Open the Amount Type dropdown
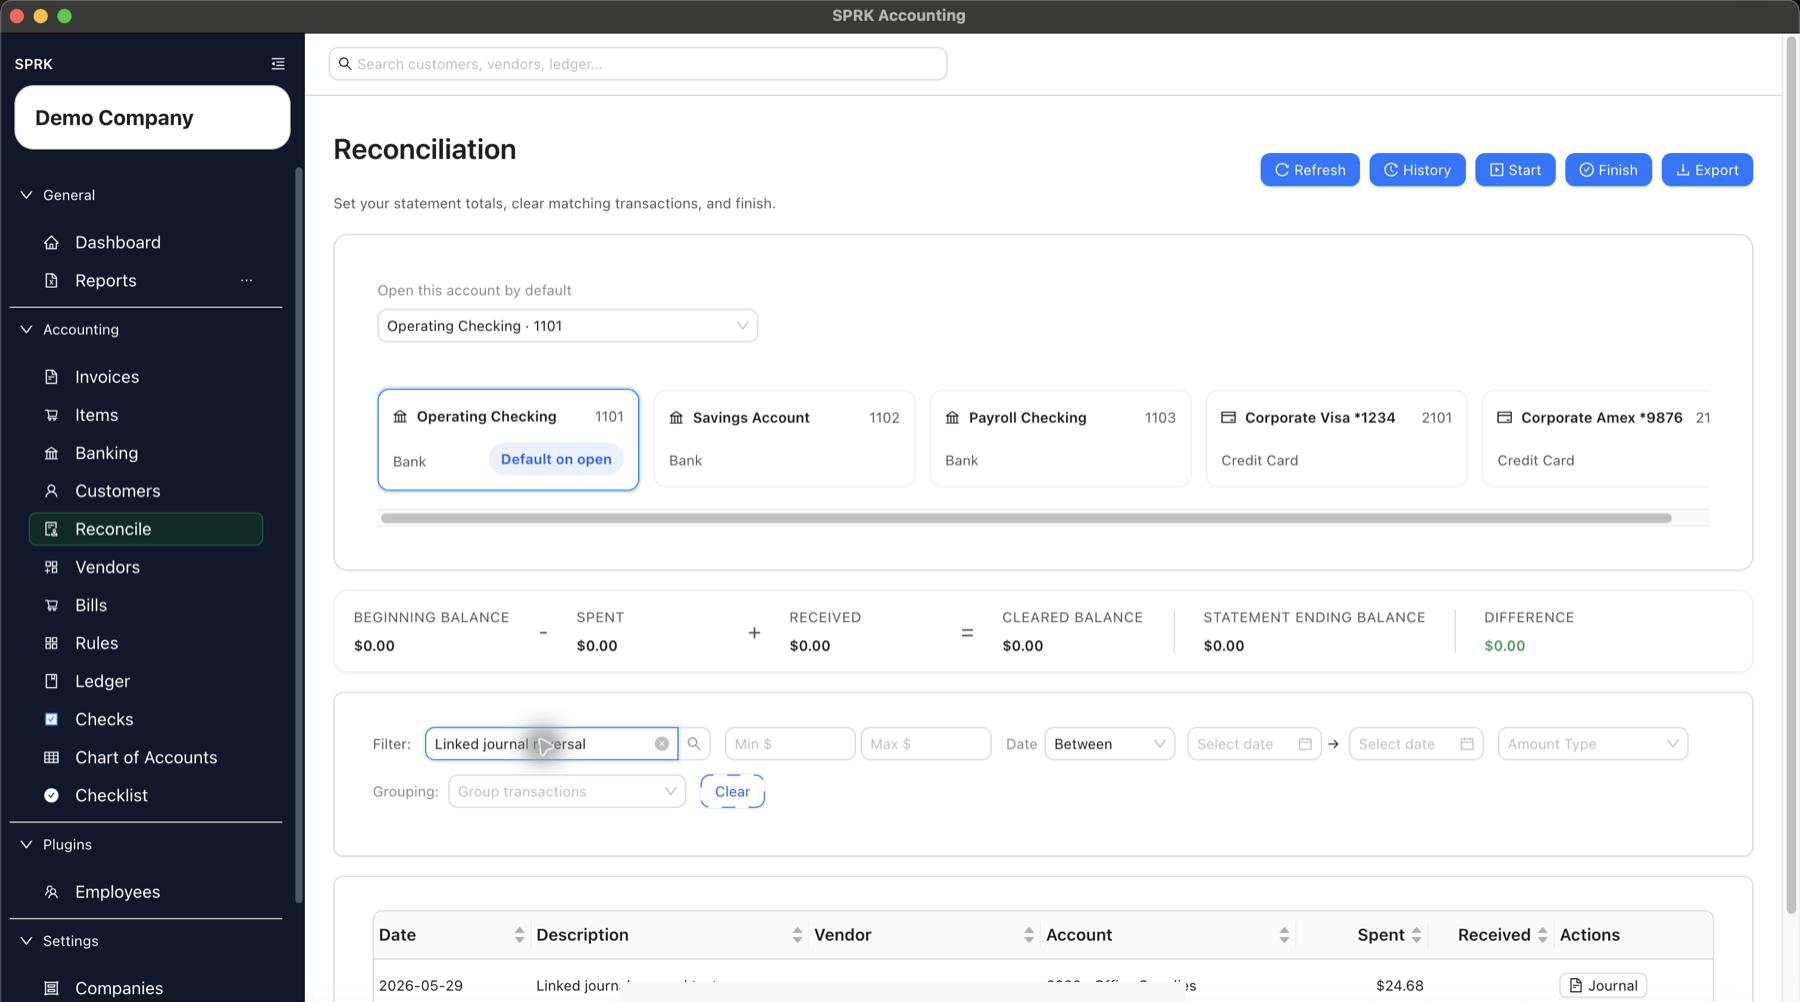Viewport: 1800px width, 1002px height. [1592, 744]
